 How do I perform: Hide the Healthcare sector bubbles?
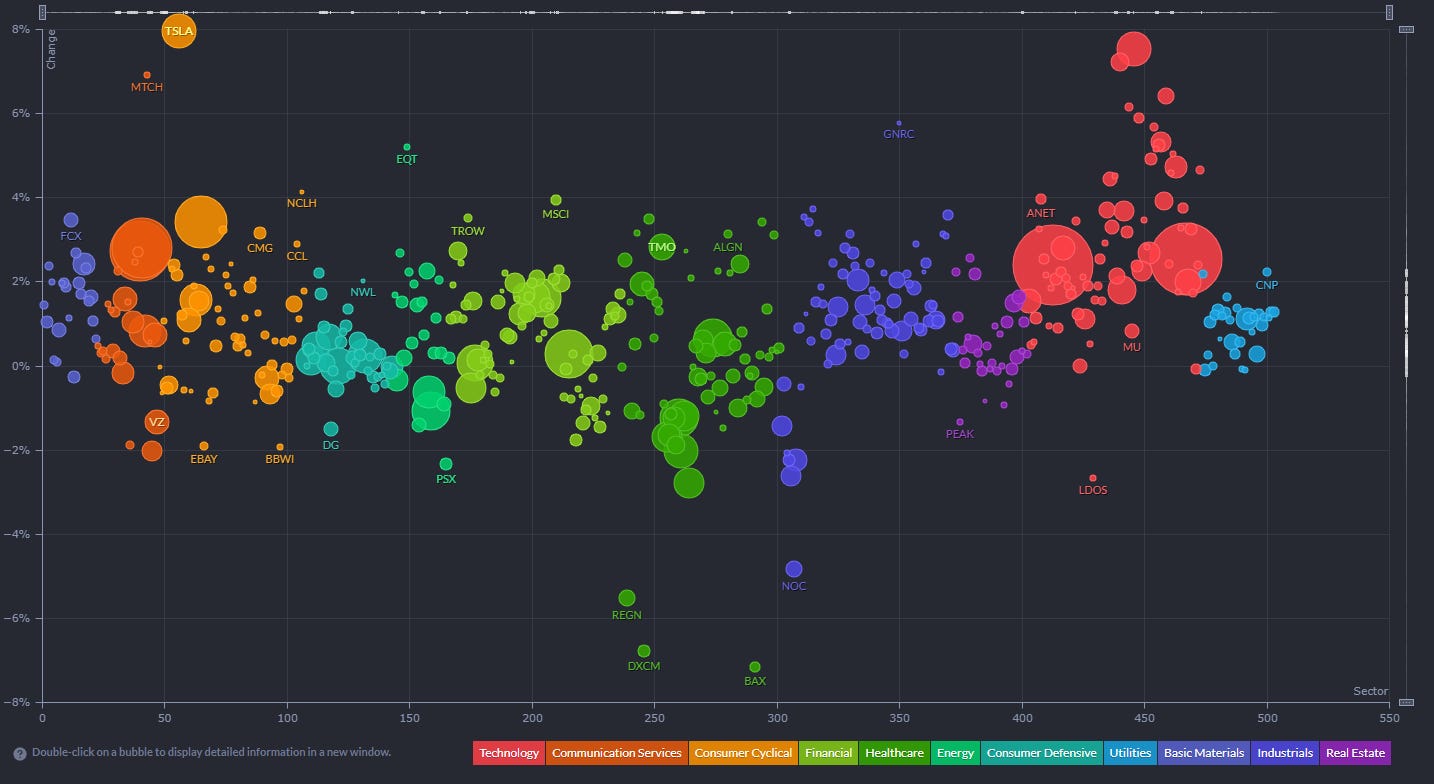(894, 753)
